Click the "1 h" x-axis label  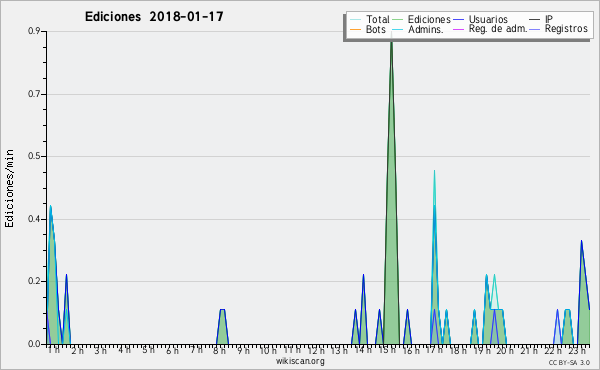[x=54, y=350]
